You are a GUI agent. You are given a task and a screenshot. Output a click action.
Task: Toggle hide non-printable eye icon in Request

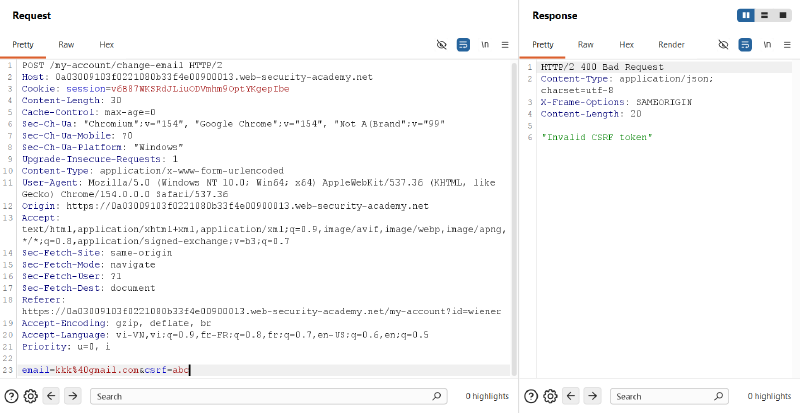(442, 45)
